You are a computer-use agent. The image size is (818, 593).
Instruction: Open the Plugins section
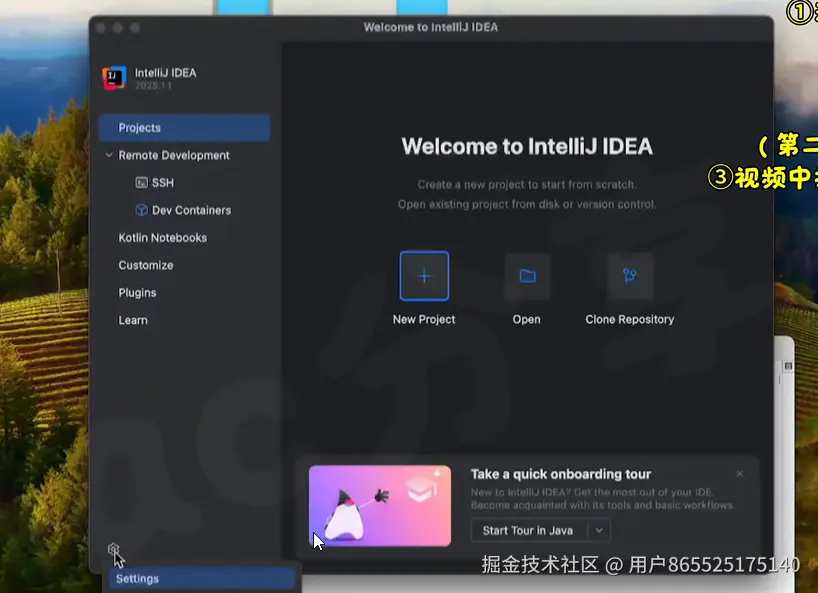click(137, 293)
